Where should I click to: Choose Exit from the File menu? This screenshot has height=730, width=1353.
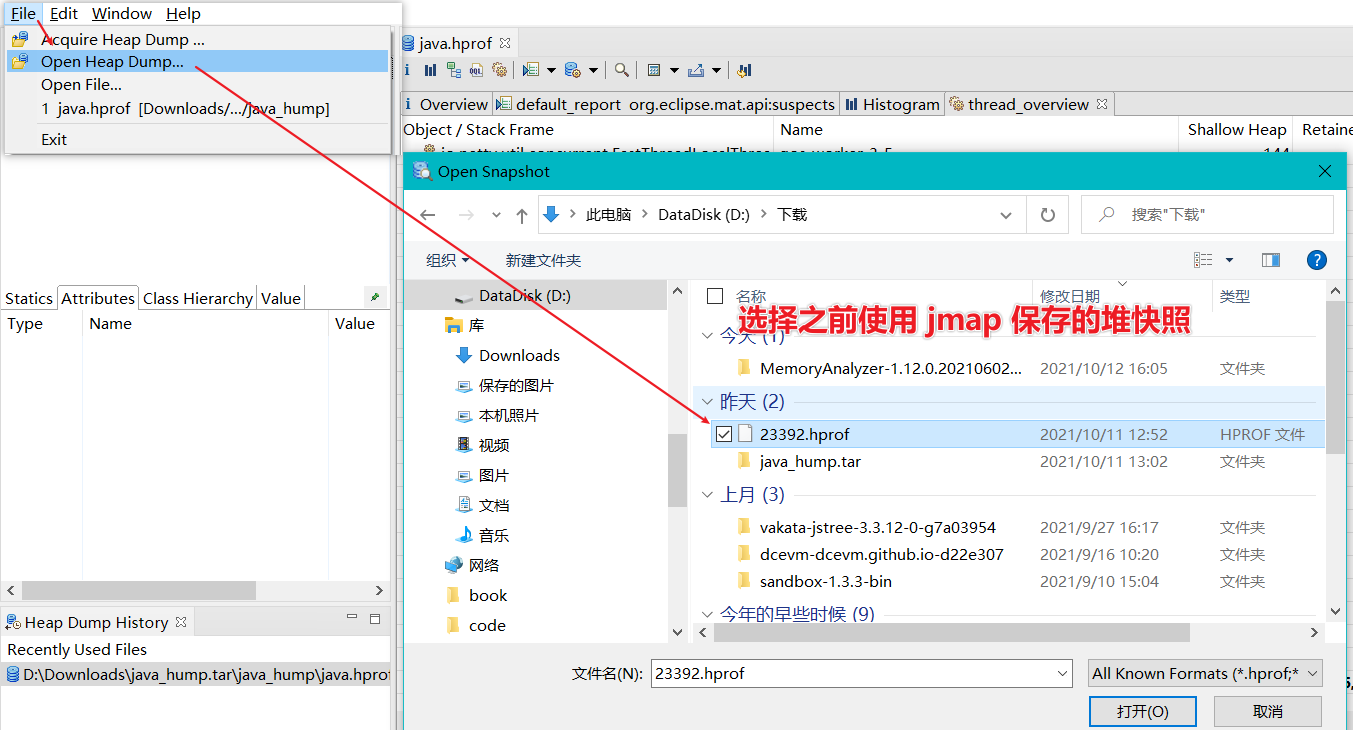pos(197,139)
